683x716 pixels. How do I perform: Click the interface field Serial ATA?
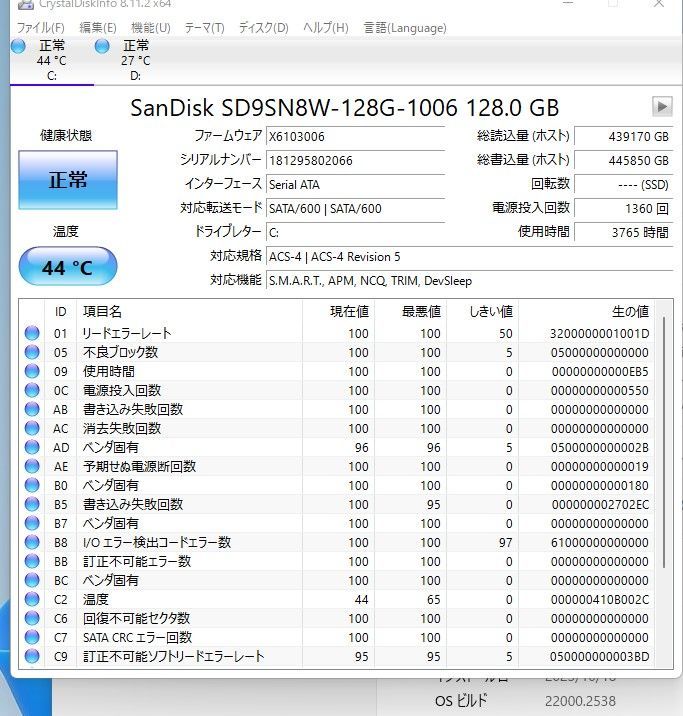[355, 184]
